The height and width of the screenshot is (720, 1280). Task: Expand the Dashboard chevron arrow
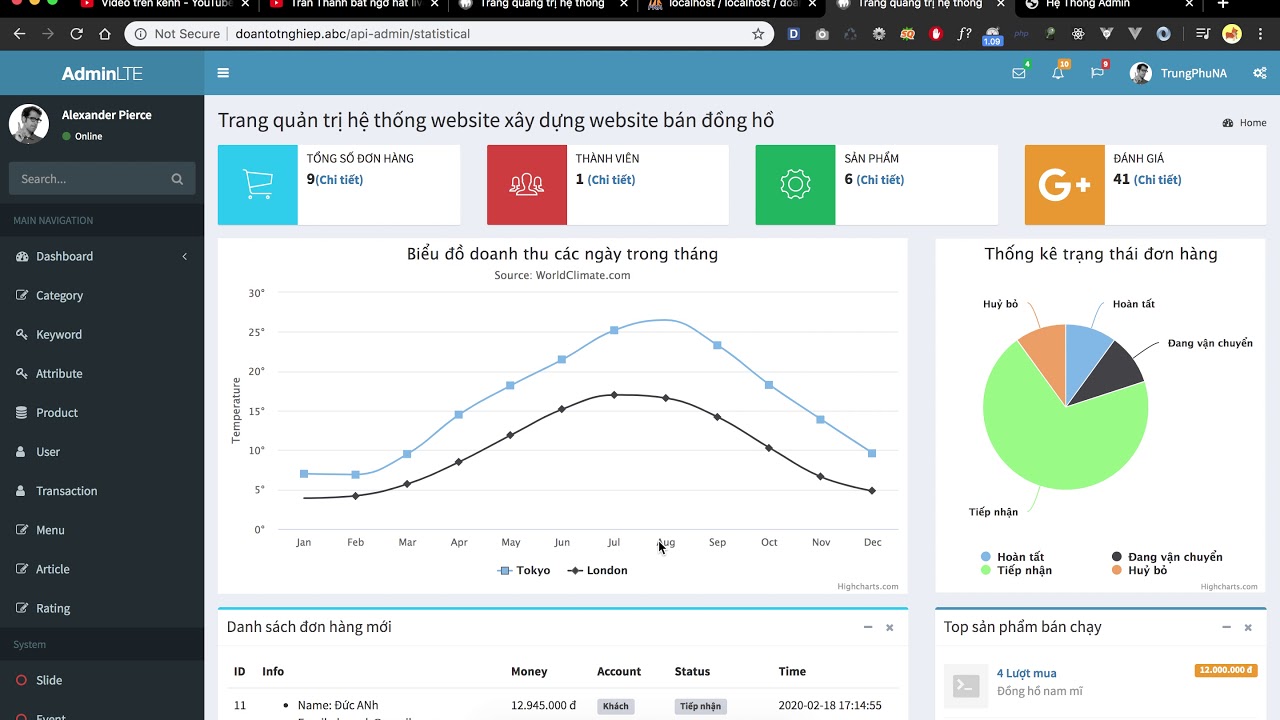(x=185, y=257)
